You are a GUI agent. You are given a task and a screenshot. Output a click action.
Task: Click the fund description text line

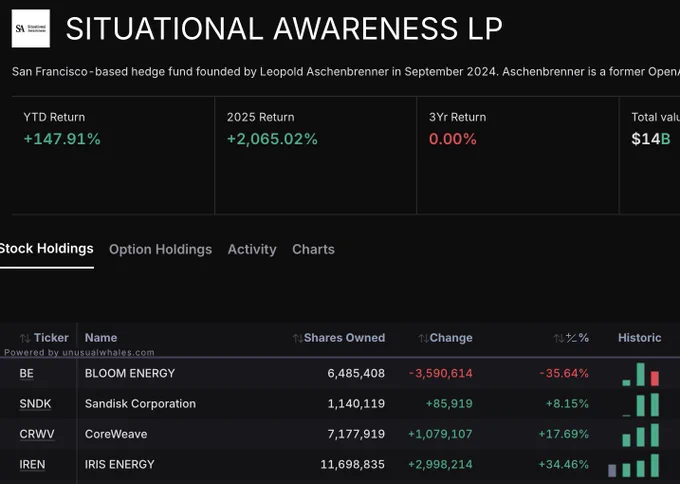[346, 72]
